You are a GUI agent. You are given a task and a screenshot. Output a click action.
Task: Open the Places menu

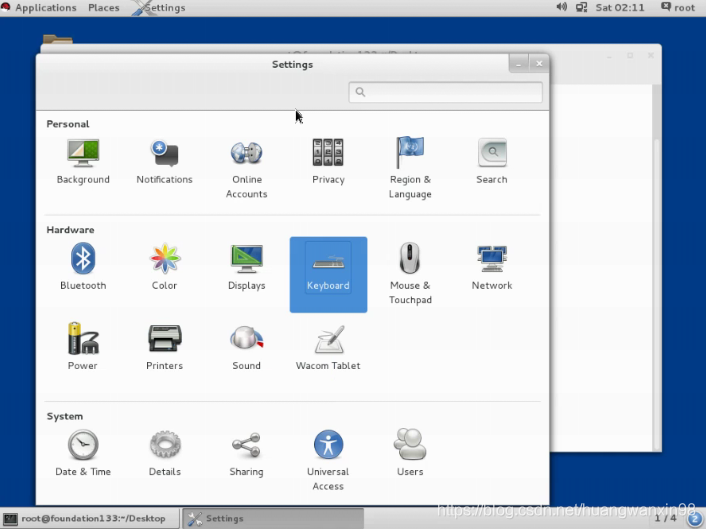(104, 8)
